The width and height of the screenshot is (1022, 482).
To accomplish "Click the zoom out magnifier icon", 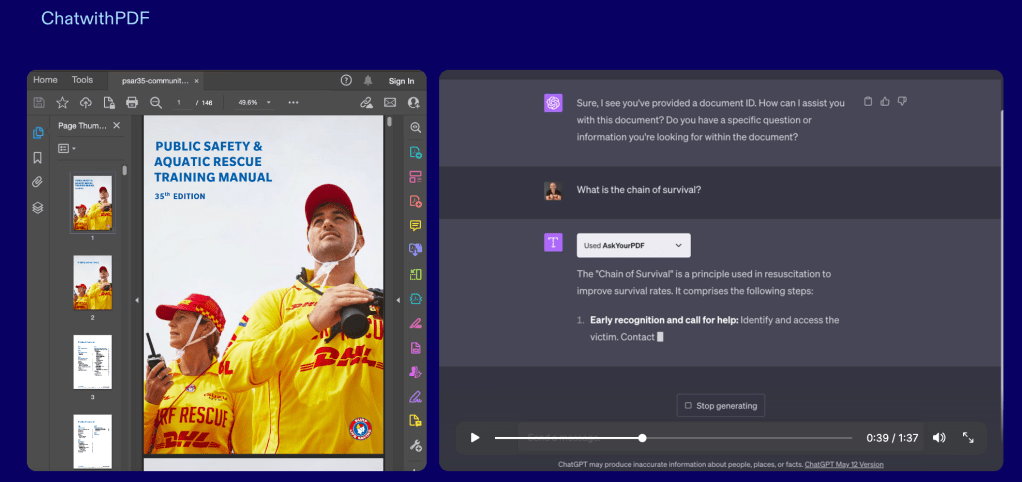I will [156, 102].
